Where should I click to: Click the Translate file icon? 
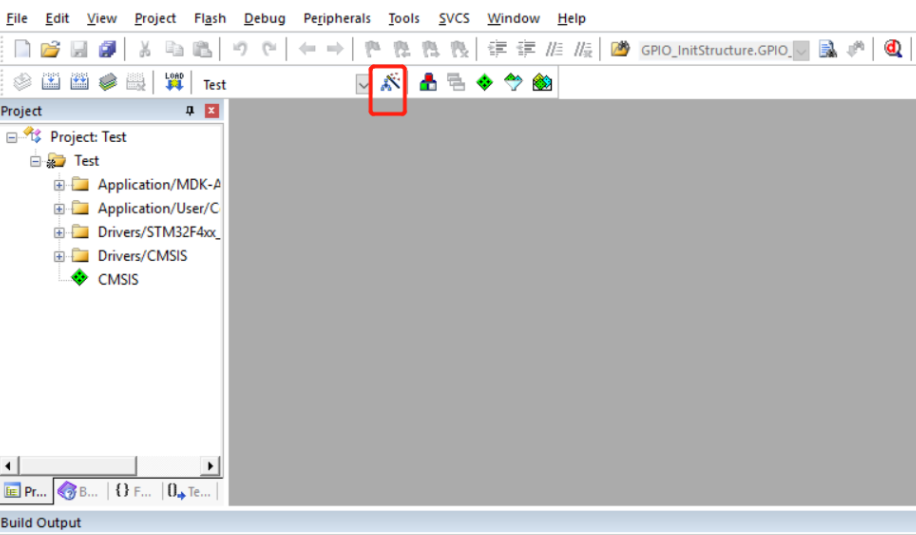[x=22, y=82]
